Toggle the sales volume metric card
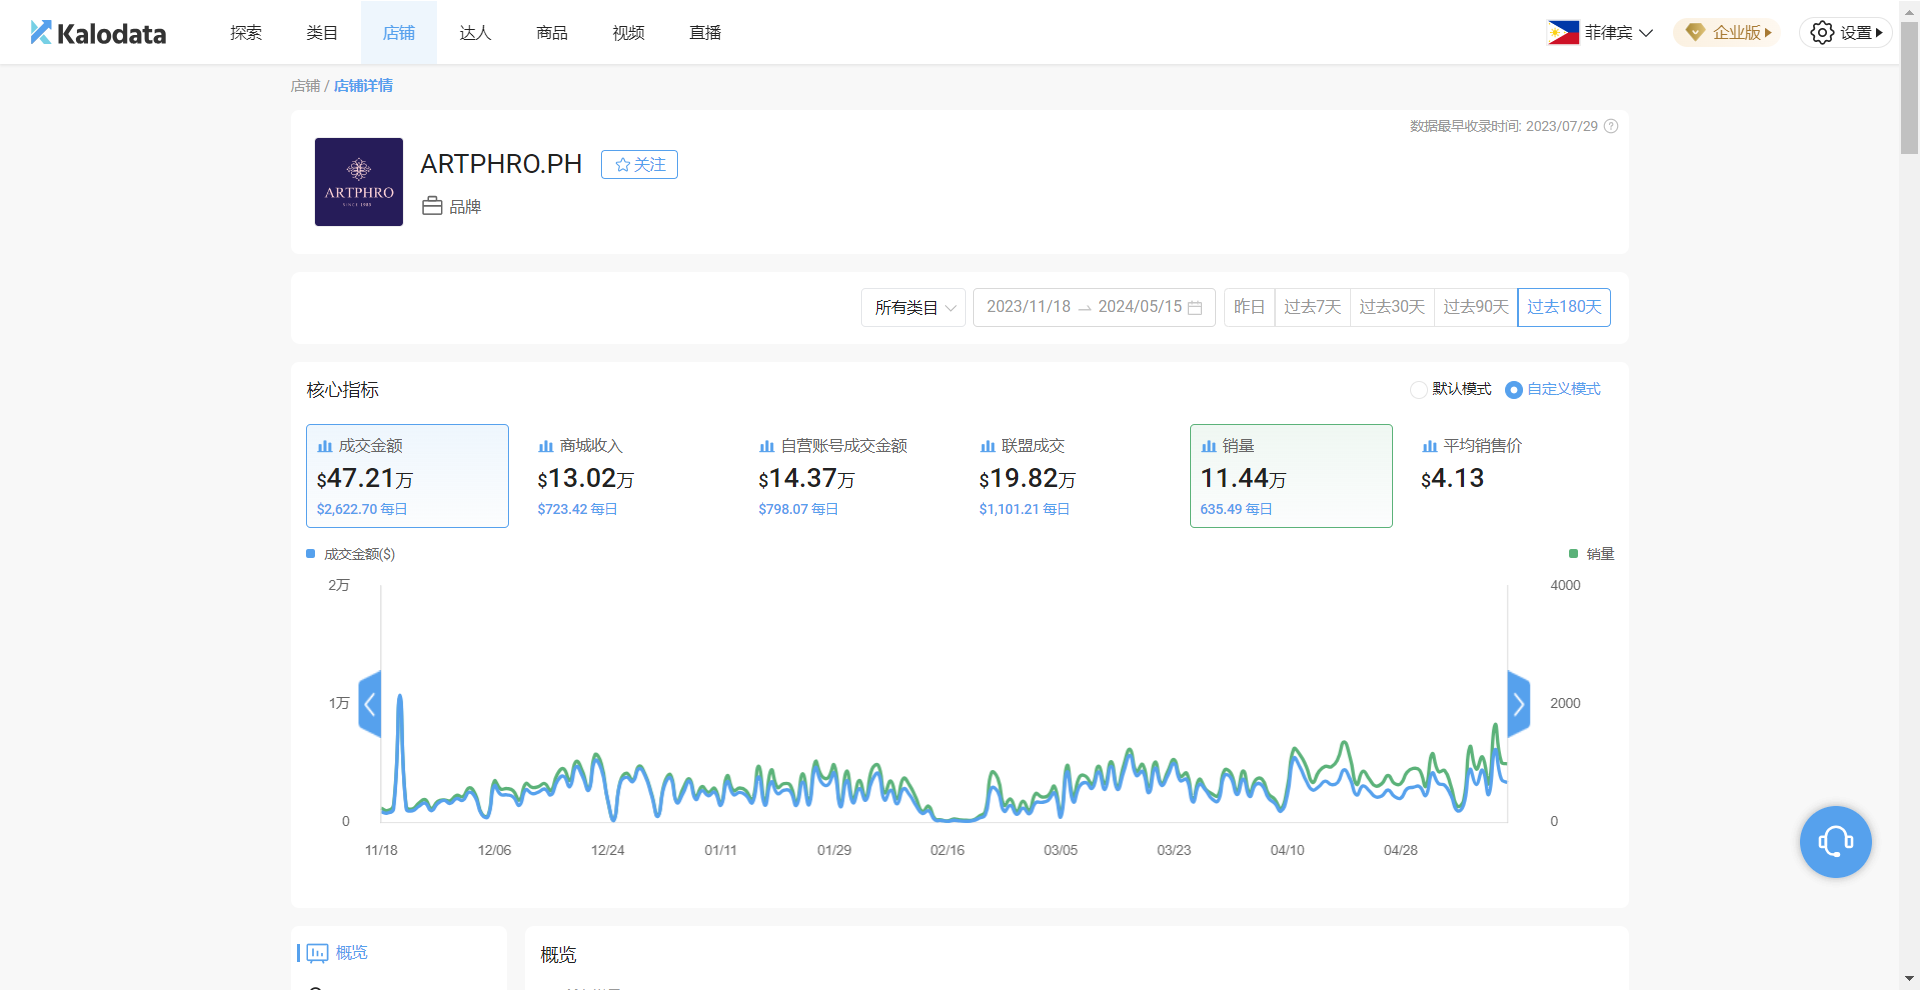 point(1290,476)
